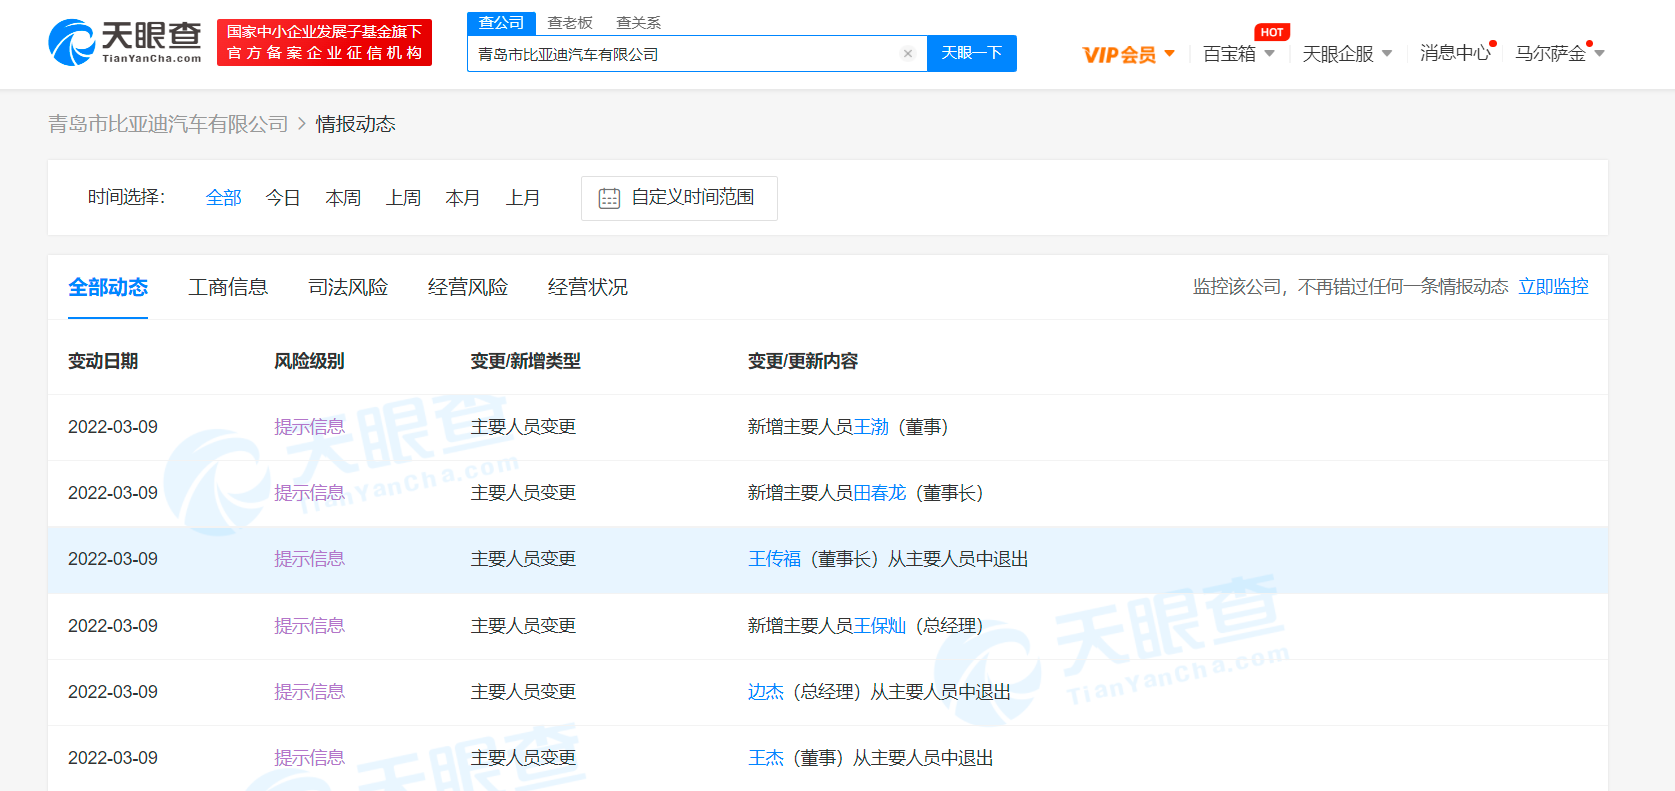Click into the company name search field

click(x=680, y=54)
